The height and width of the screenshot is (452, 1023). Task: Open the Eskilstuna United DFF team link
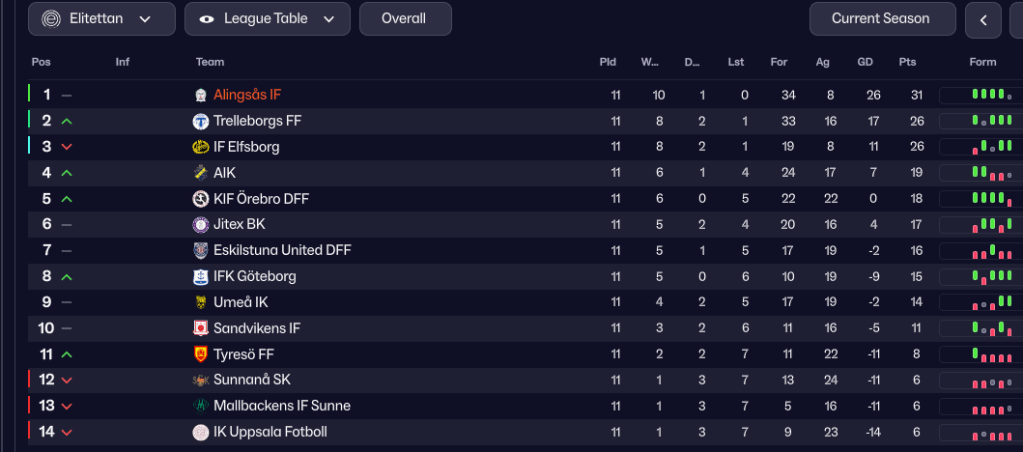click(282, 251)
